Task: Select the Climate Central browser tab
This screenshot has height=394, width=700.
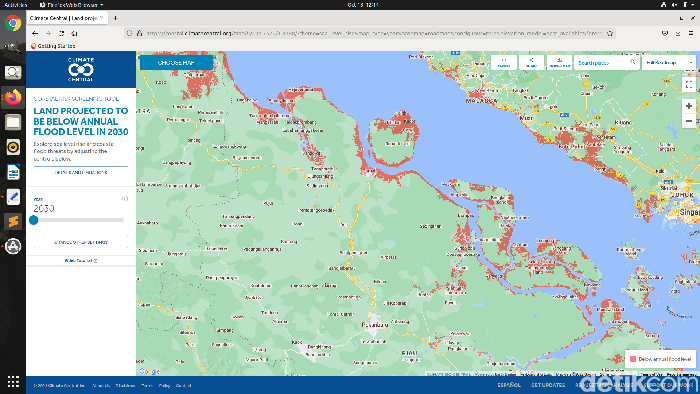Action: click(x=67, y=18)
